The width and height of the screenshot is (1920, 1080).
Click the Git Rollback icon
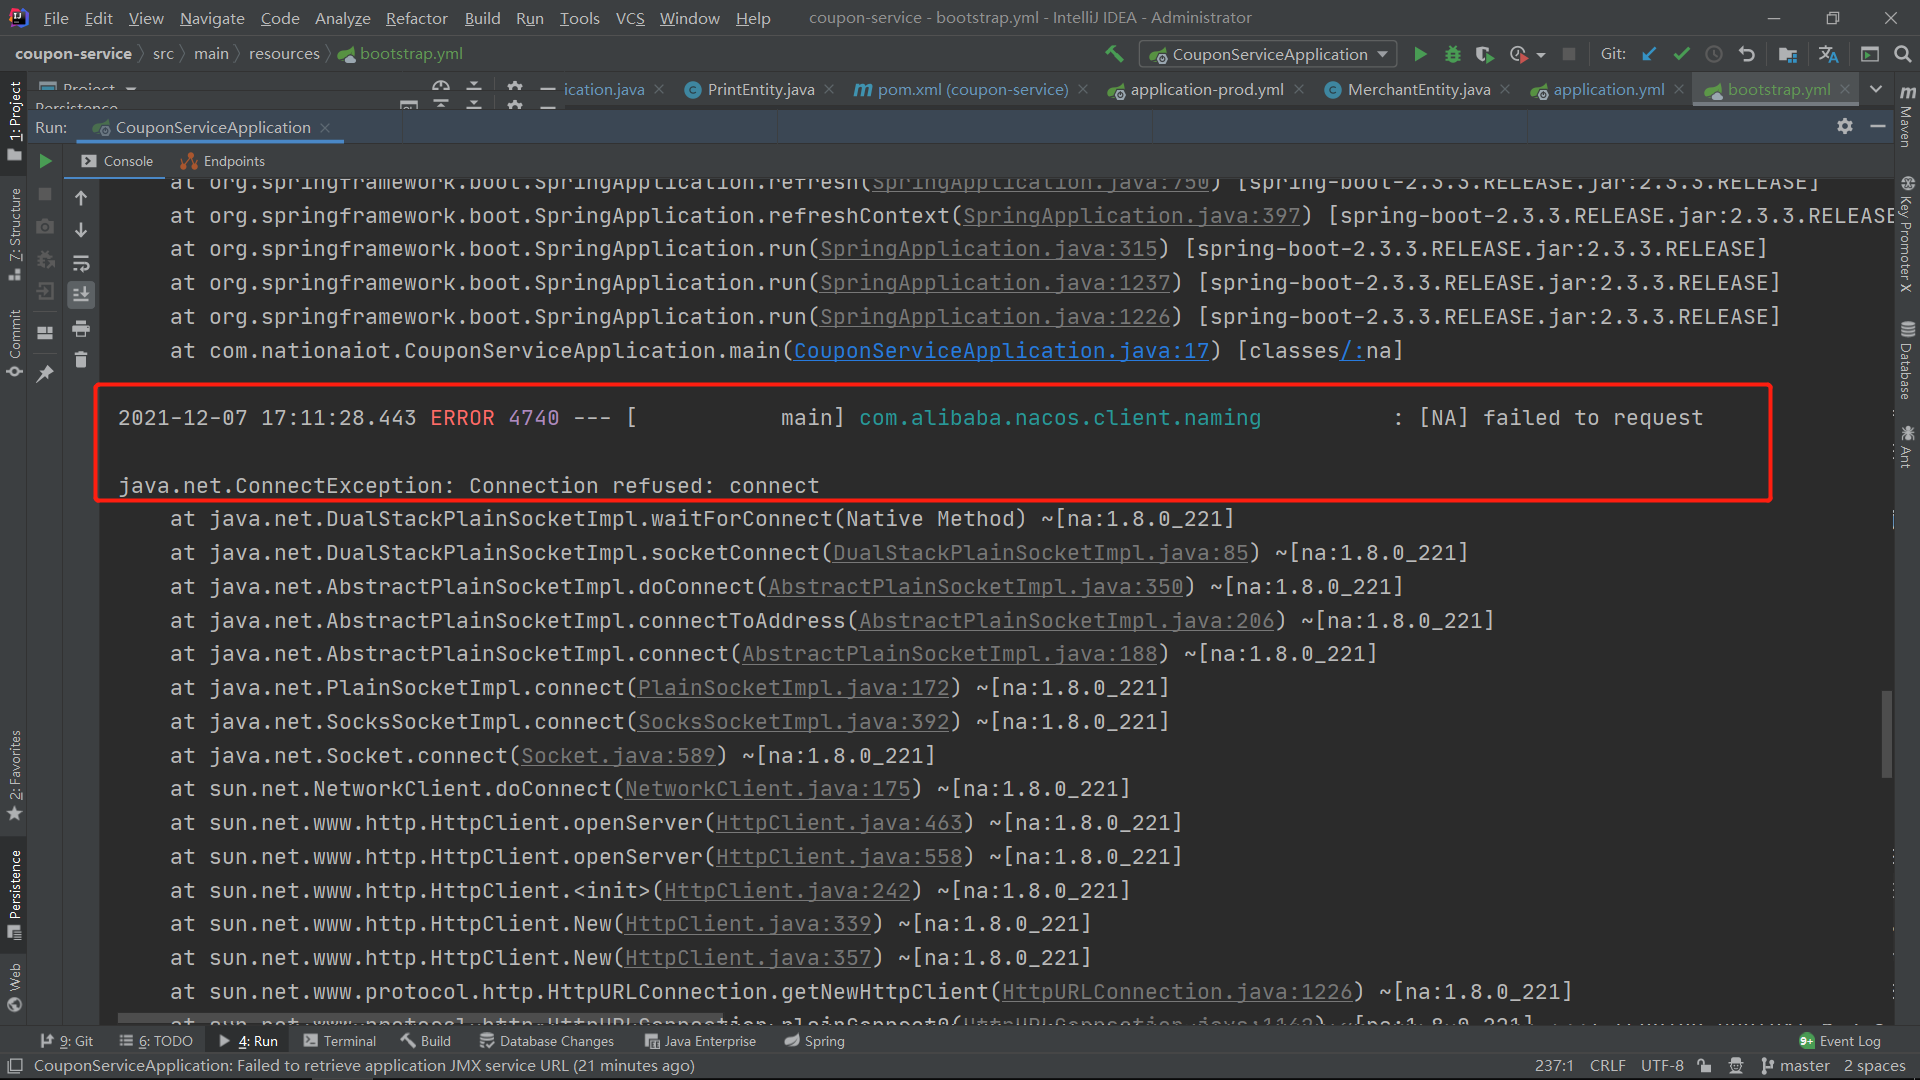[1747, 54]
